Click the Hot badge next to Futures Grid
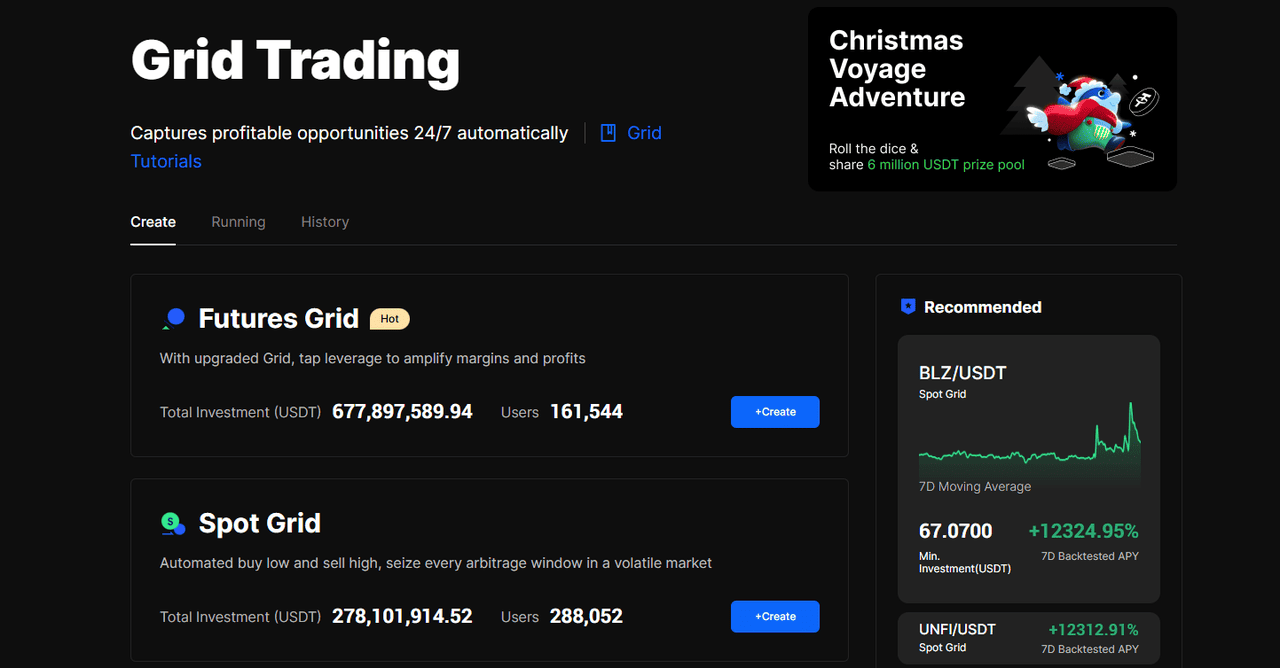The width and height of the screenshot is (1280, 668). [x=389, y=319]
